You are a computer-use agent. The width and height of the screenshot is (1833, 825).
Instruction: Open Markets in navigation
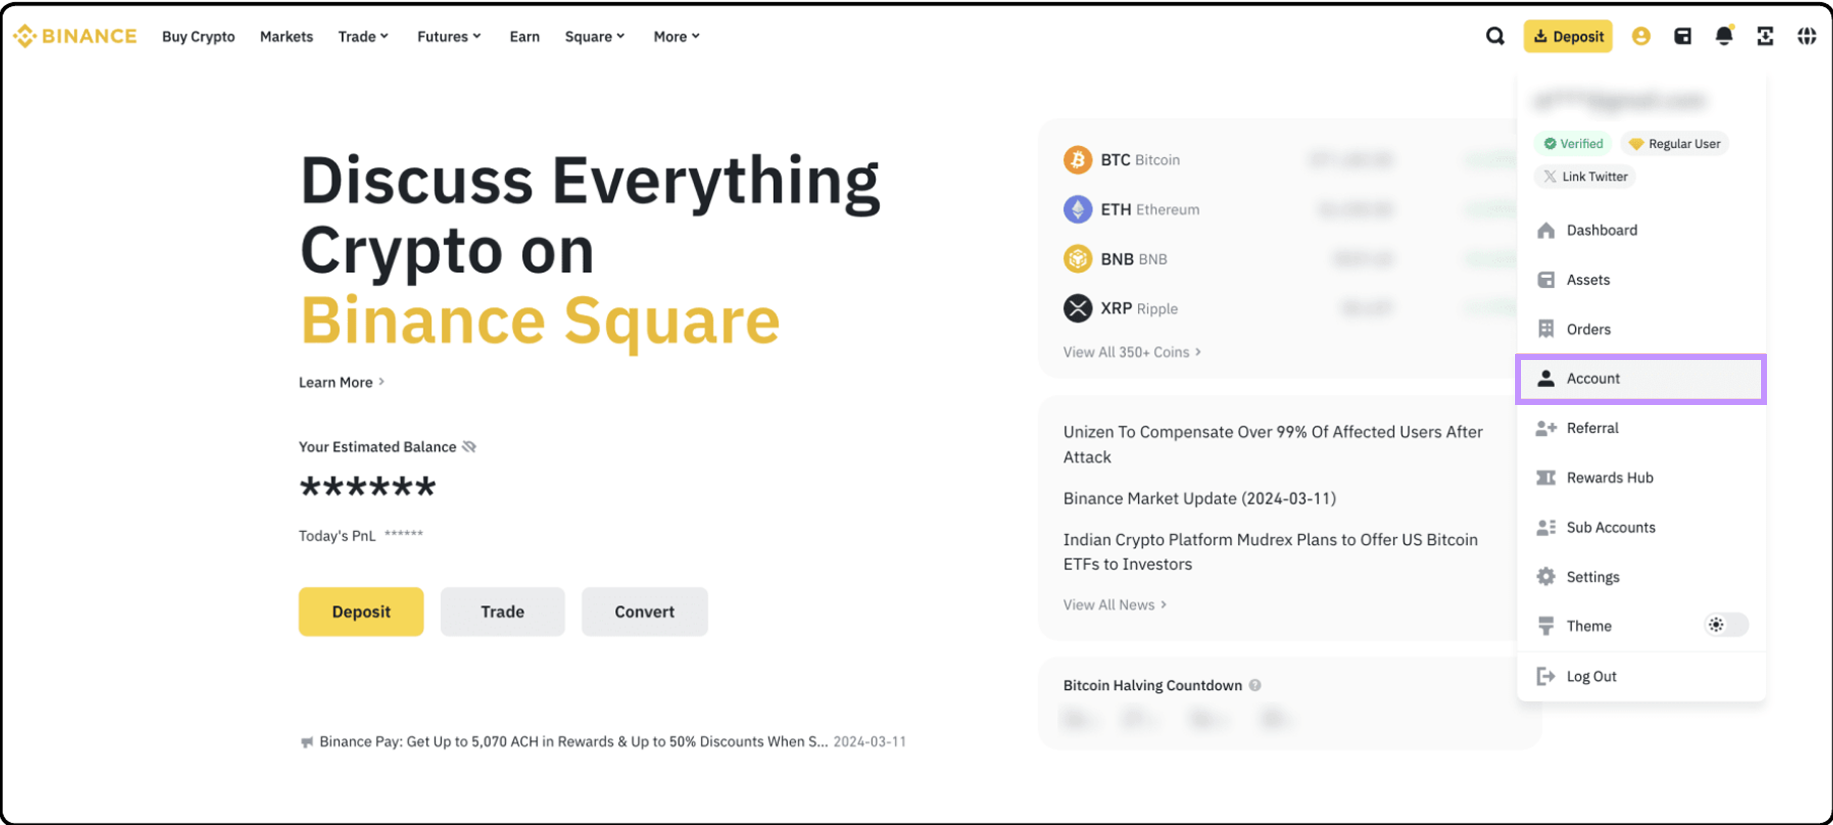pos(287,36)
